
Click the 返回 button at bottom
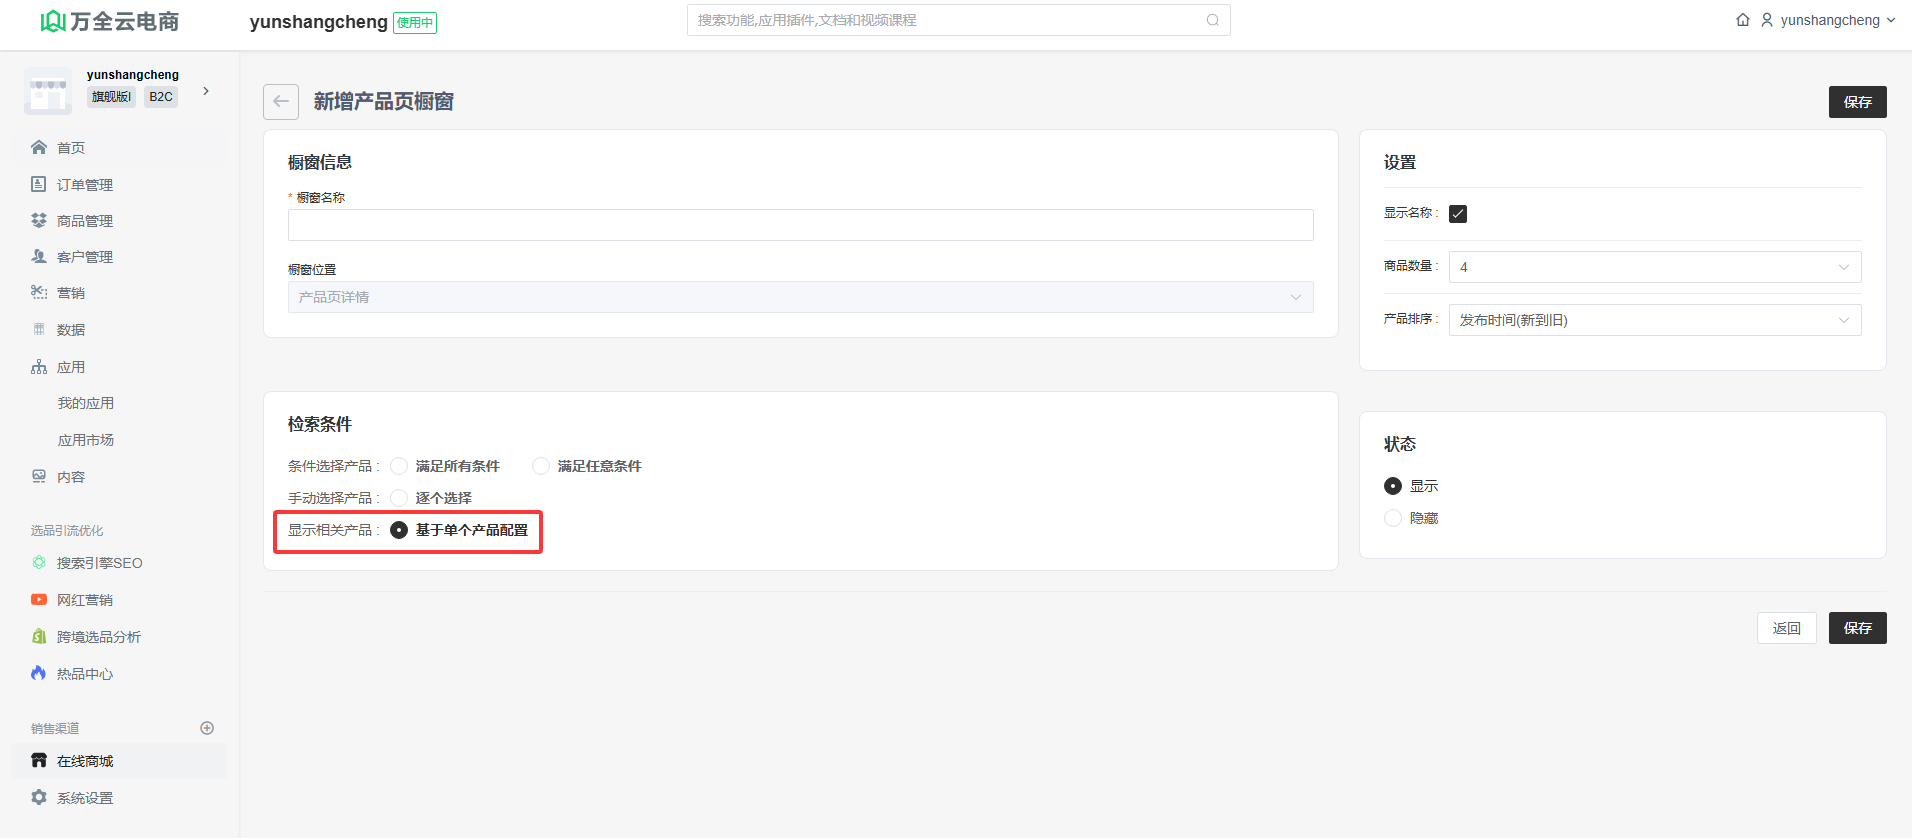tap(1786, 628)
